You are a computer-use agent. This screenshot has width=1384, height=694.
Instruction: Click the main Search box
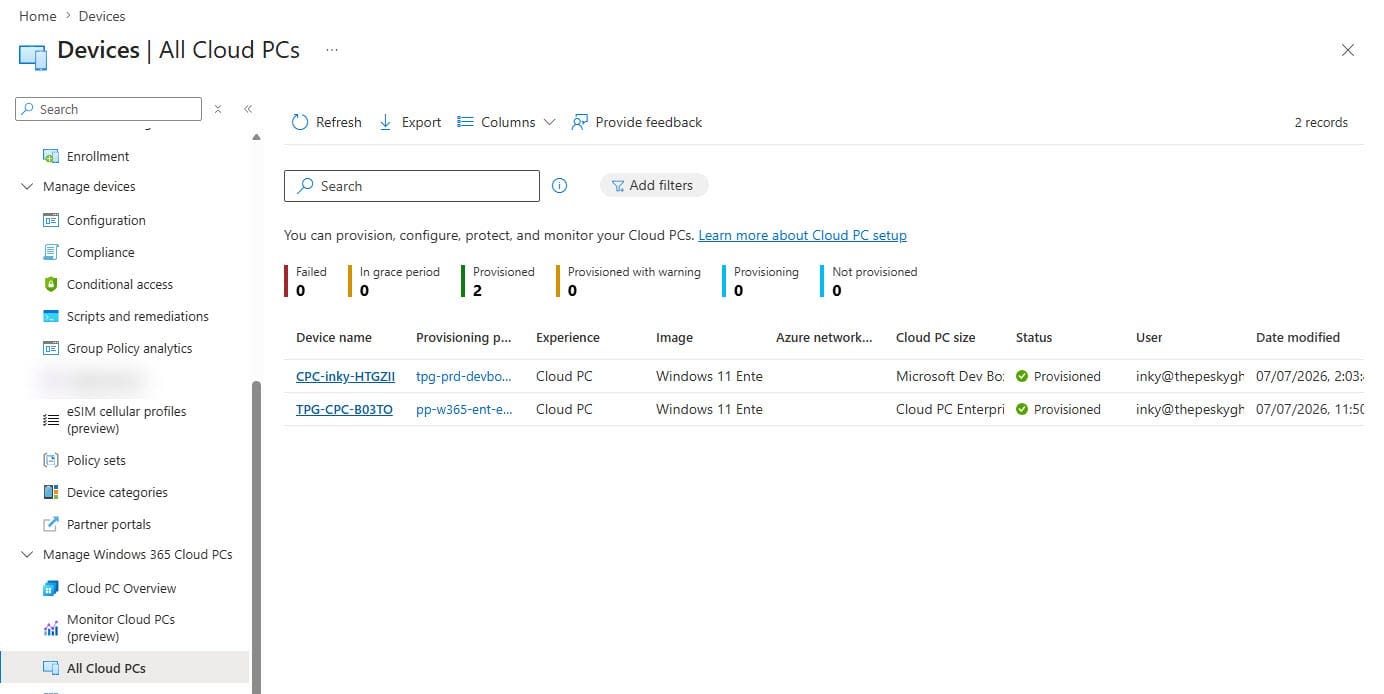click(412, 186)
